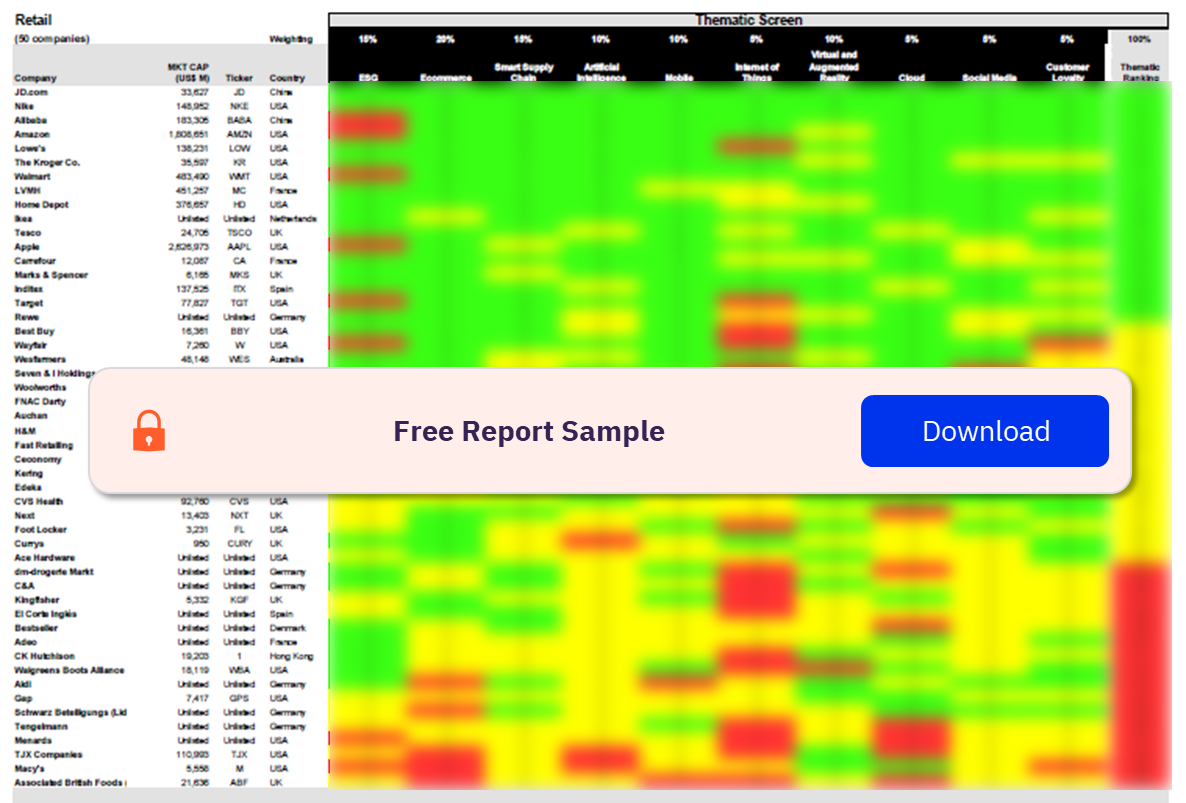
Task: Select the ESG column header
Action: coord(368,77)
